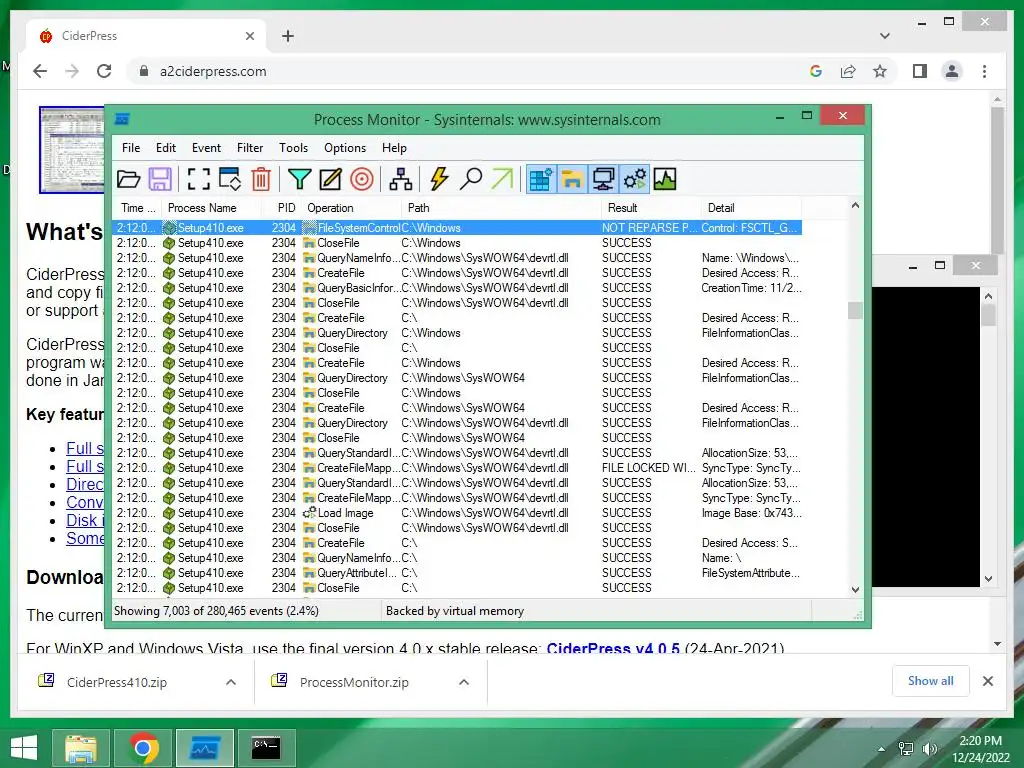
Task: Click the Jump To Object arrow icon
Action: pyautogui.click(x=502, y=179)
